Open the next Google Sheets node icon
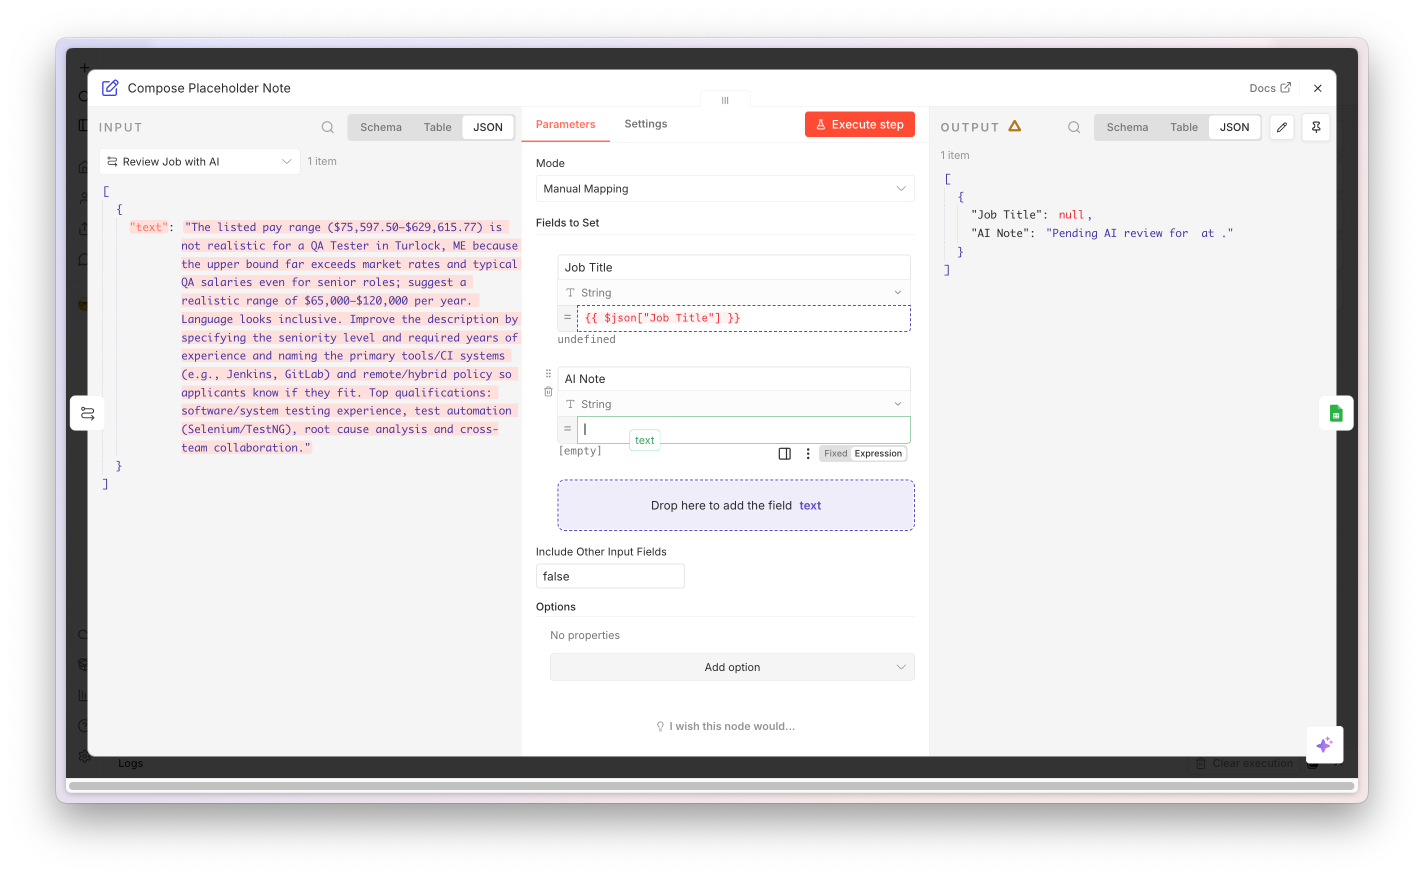The width and height of the screenshot is (1424, 877). pos(1336,413)
